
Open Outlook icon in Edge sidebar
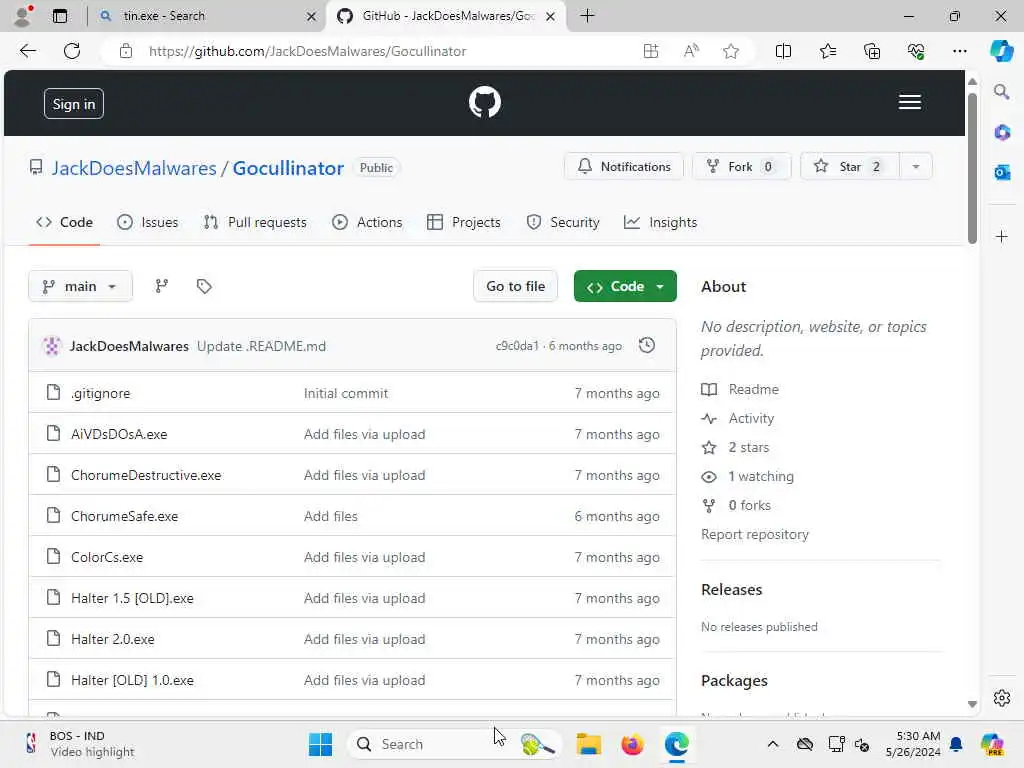click(1001, 172)
